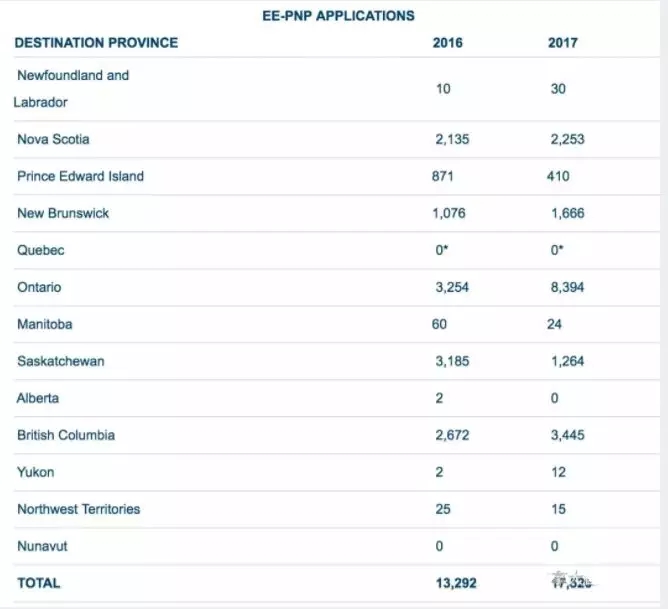This screenshot has width=668, height=609.
Task: Click Newfoundland and Labrador 2017 value 30
Action: point(558,89)
